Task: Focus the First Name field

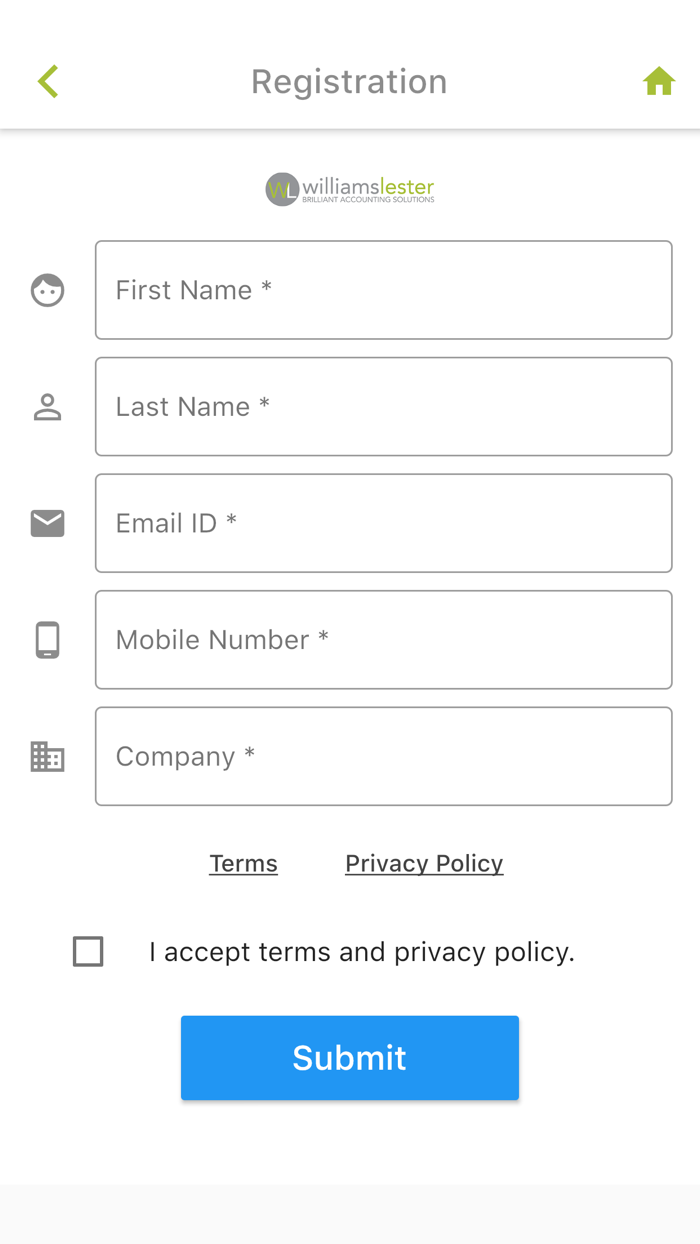Action: tap(383, 290)
